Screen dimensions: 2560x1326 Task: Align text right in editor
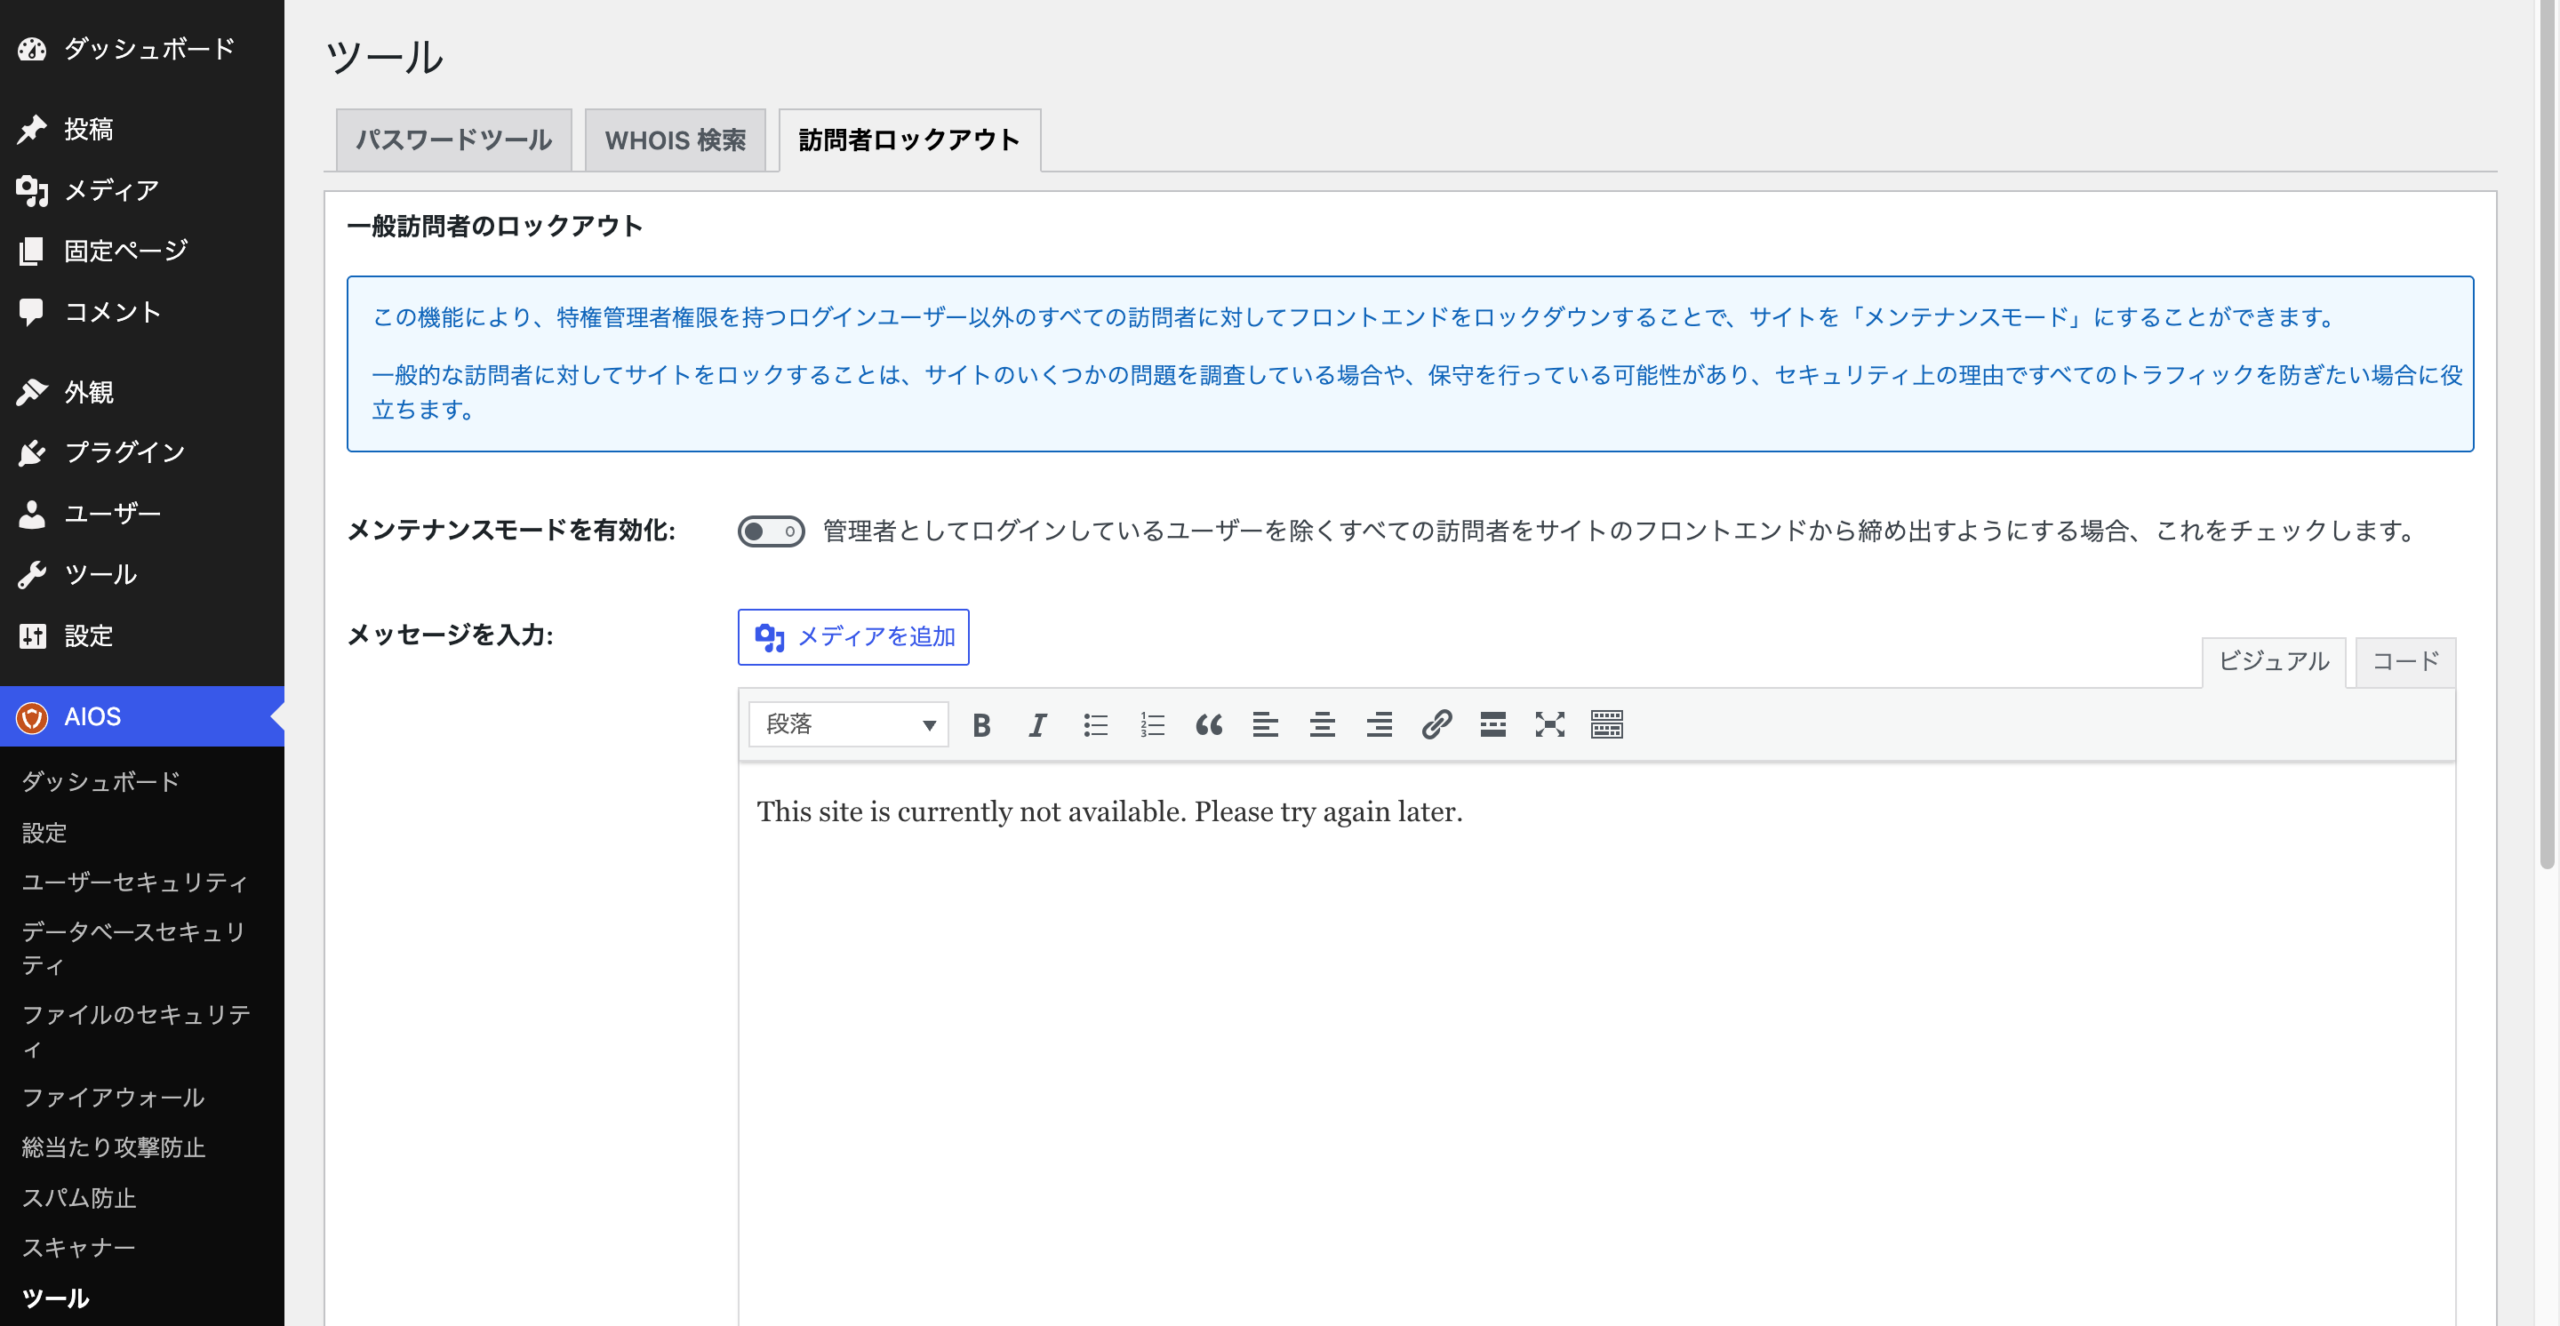click(x=1379, y=725)
